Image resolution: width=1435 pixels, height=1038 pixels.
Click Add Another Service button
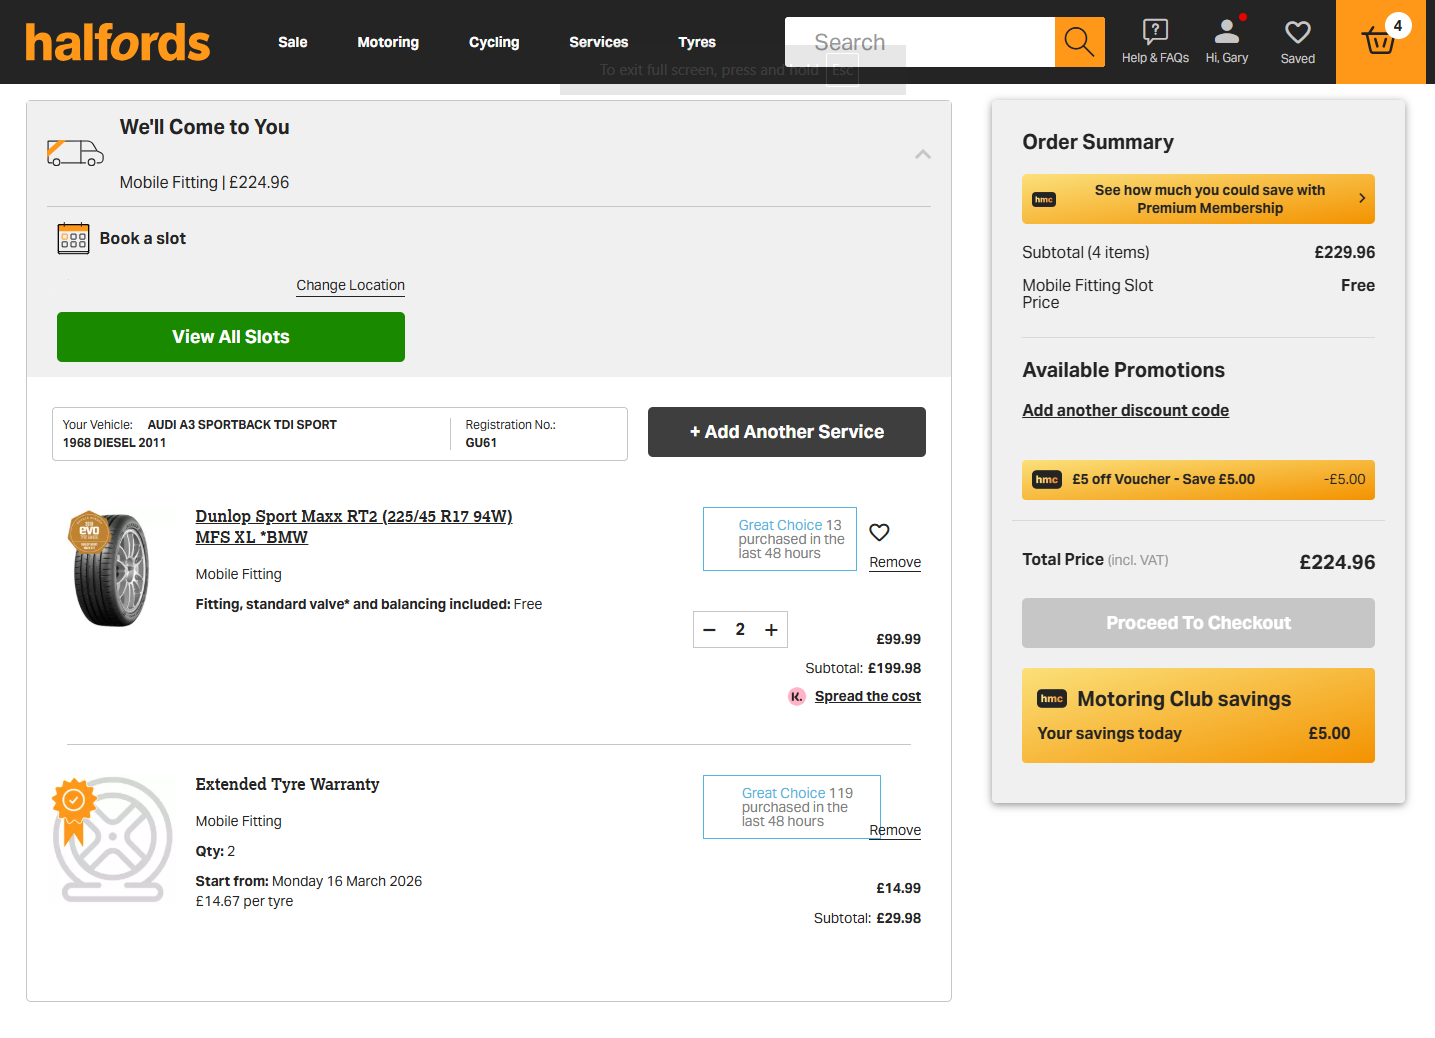[787, 432]
